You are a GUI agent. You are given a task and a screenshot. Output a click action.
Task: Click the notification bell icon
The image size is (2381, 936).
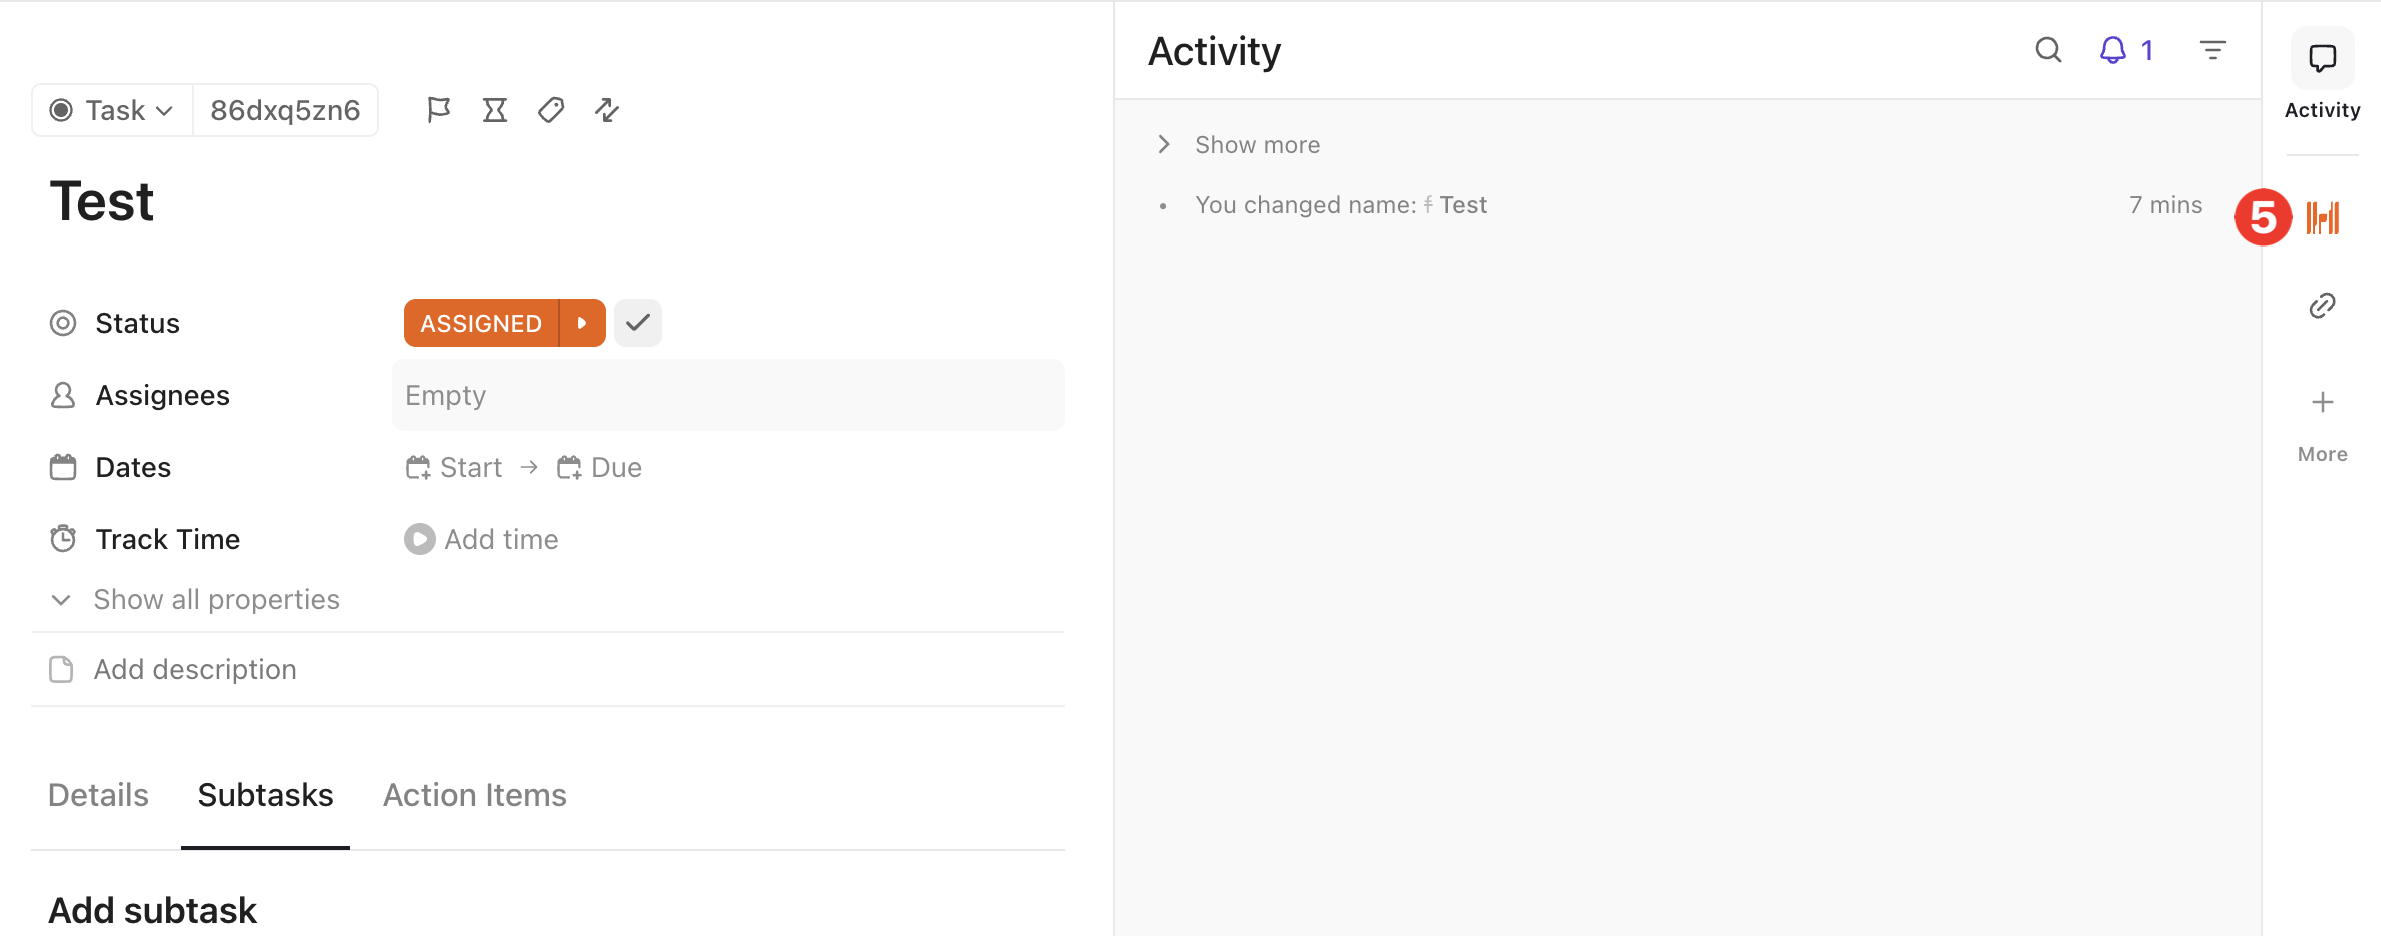tap(2112, 50)
